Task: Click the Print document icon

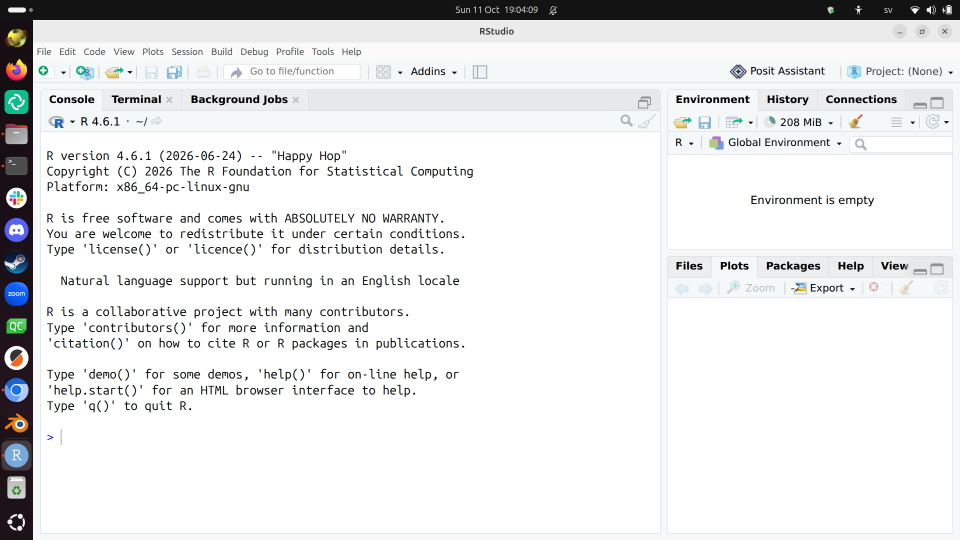Action: click(203, 72)
